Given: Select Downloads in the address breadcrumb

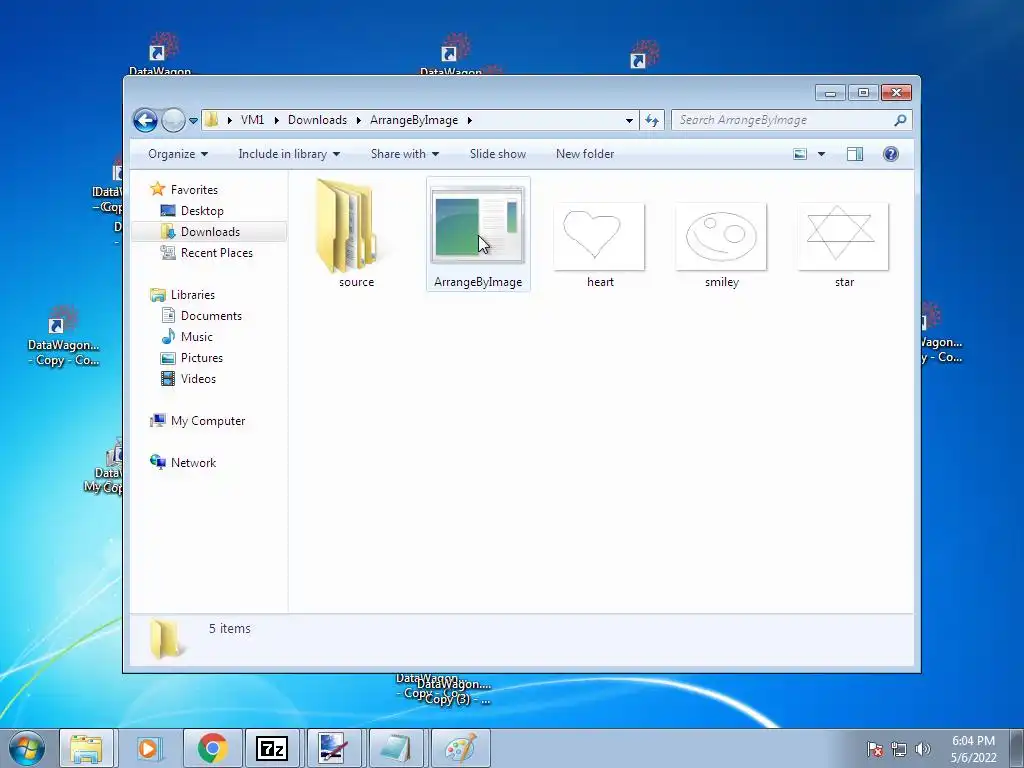Looking at the screenshot, I should click(317, 120).
